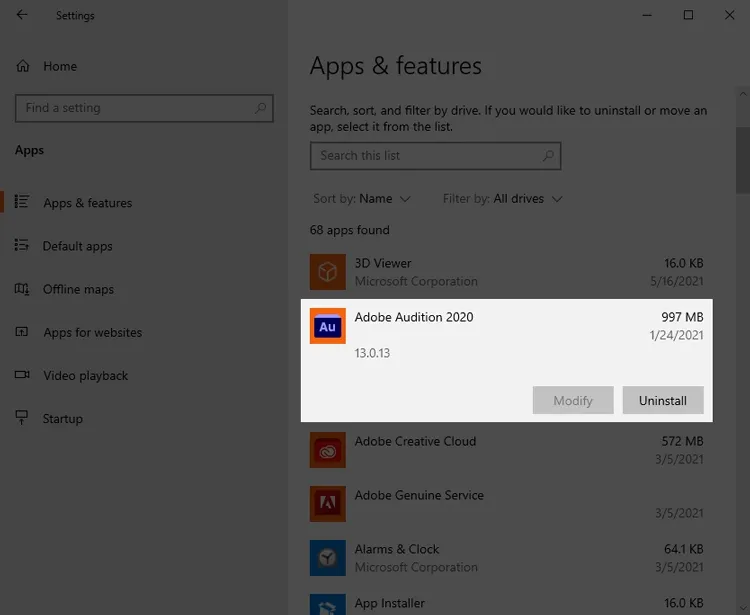Click the Apps & features list icon
The image size is (750, 615).
coord(22,201)
